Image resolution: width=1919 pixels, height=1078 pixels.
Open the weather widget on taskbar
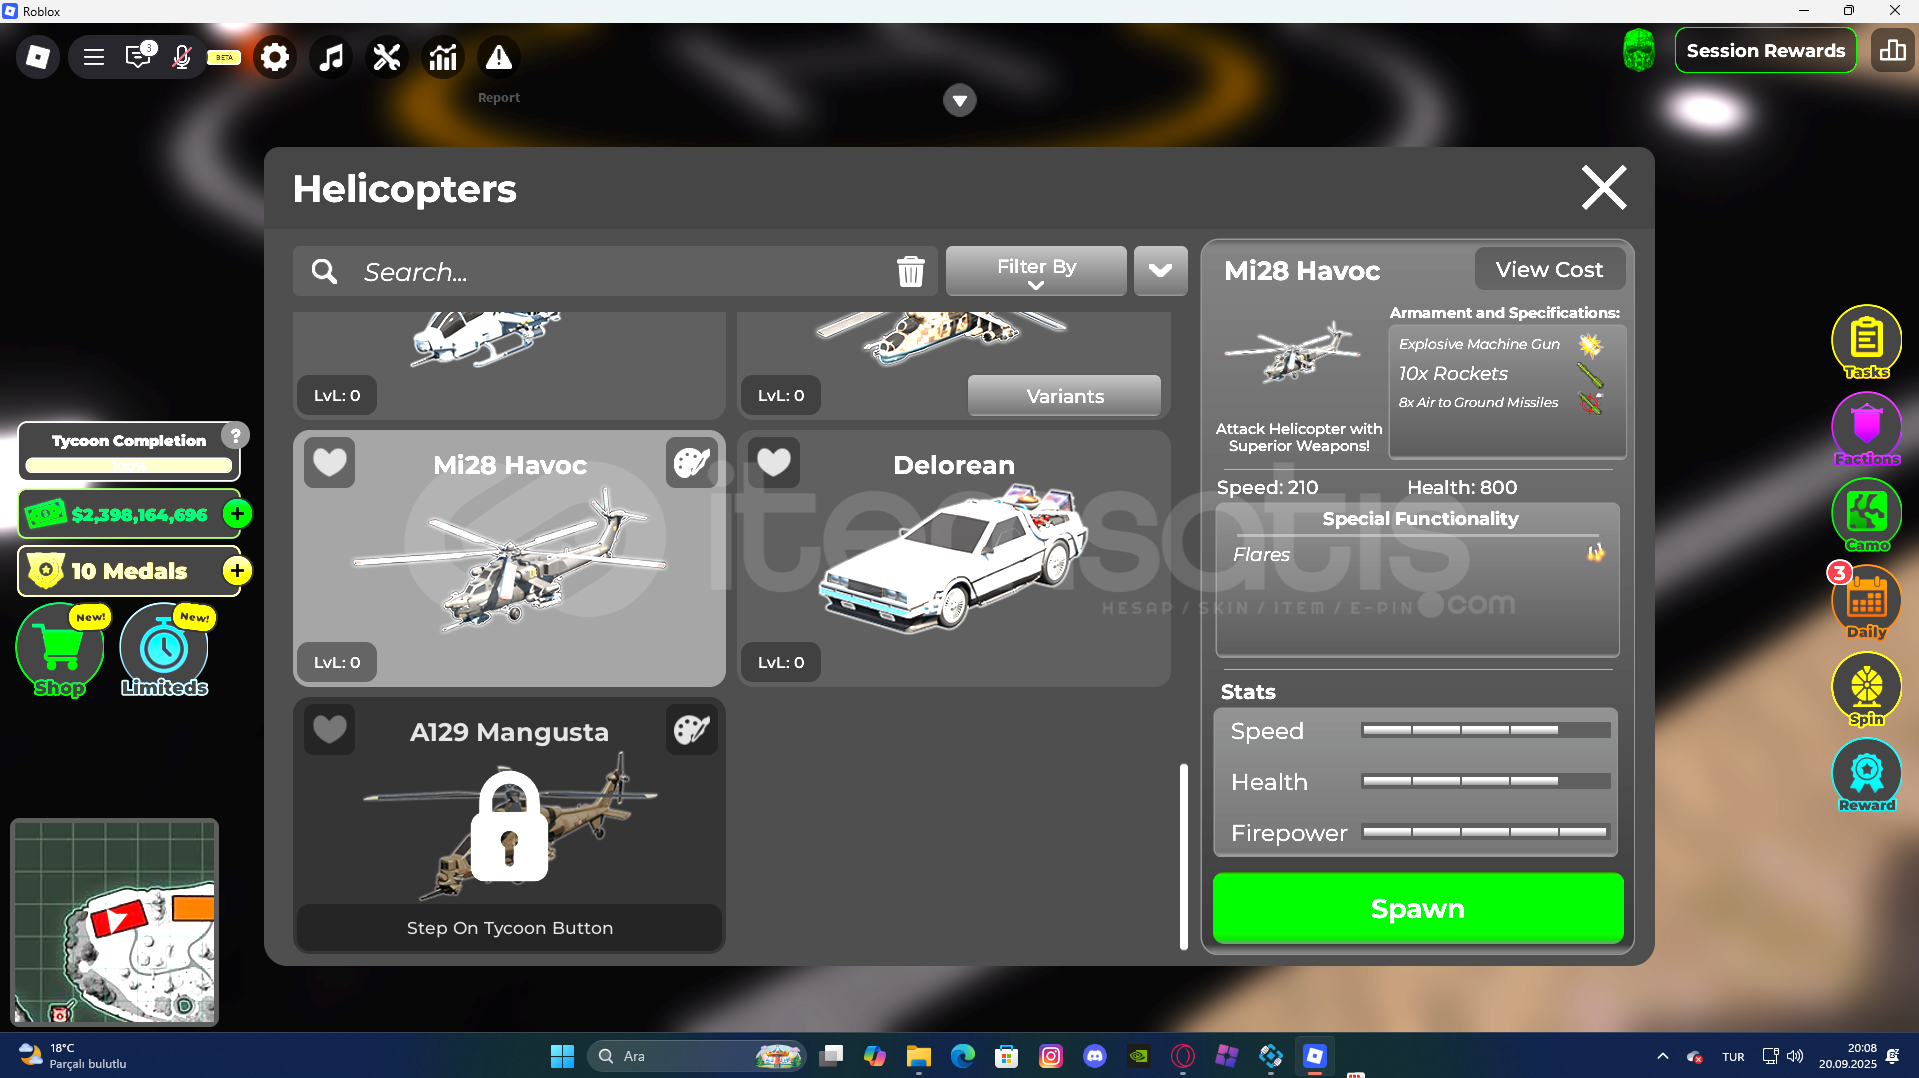(72, 1056)
